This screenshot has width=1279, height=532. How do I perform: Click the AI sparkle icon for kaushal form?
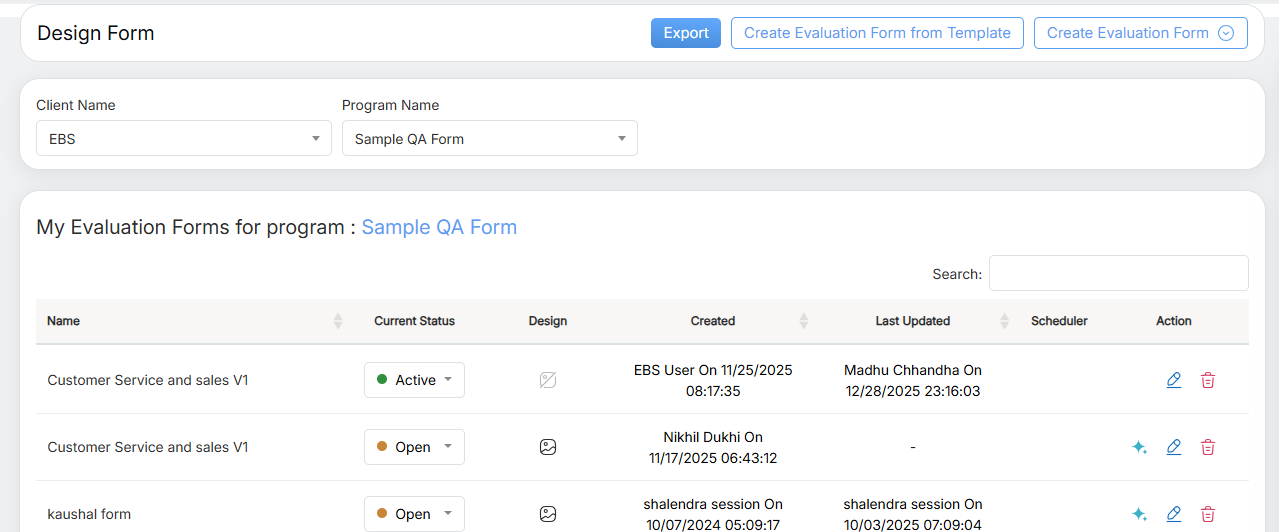click(1139, 514)
